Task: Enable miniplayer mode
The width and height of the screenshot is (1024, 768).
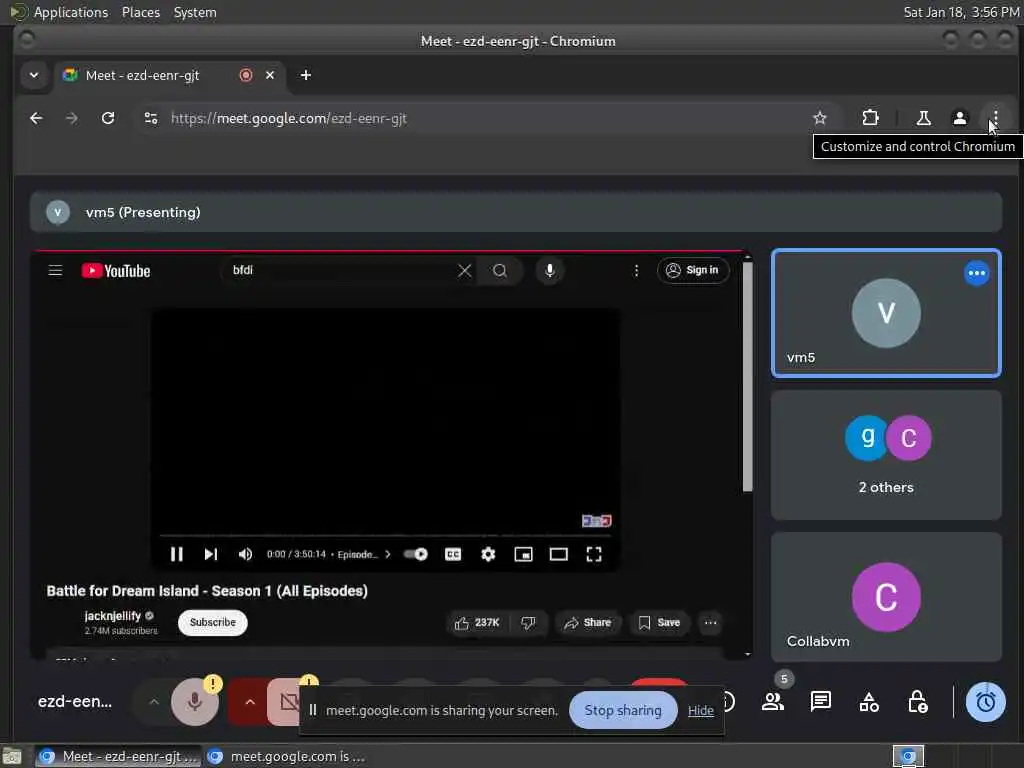Action: [x=523, y=554]
